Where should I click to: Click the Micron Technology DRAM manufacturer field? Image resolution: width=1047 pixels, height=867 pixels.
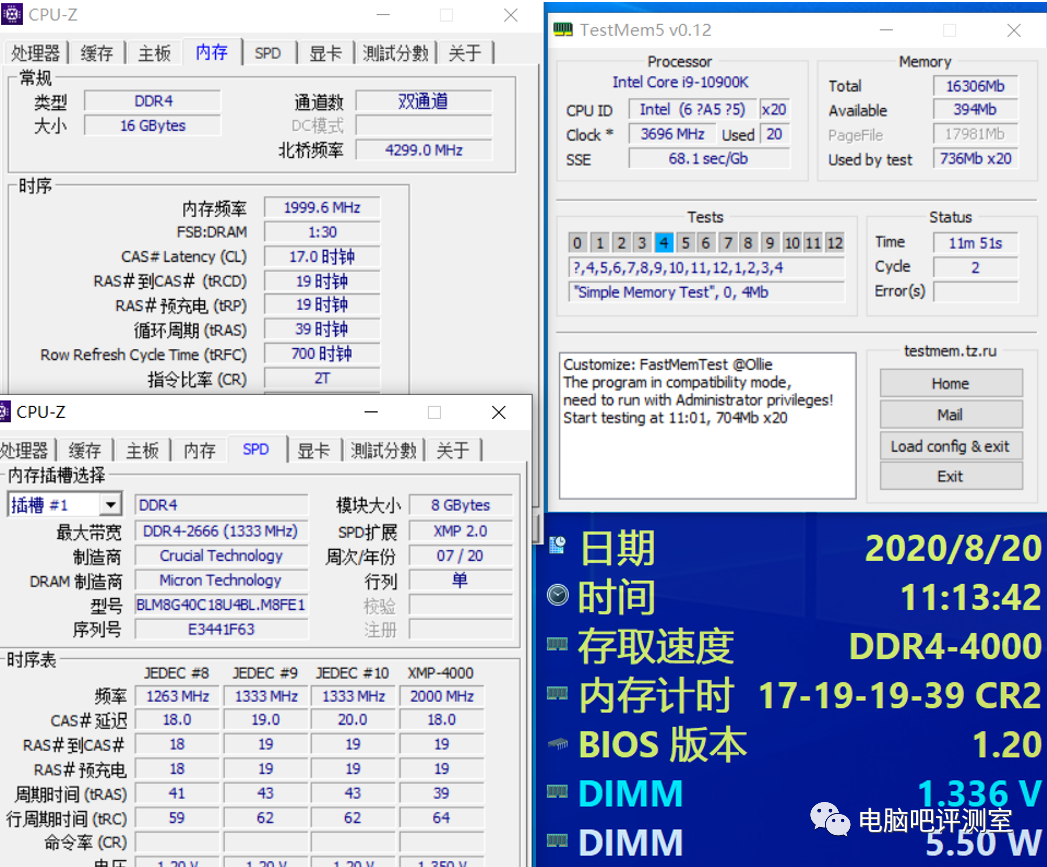221,580
